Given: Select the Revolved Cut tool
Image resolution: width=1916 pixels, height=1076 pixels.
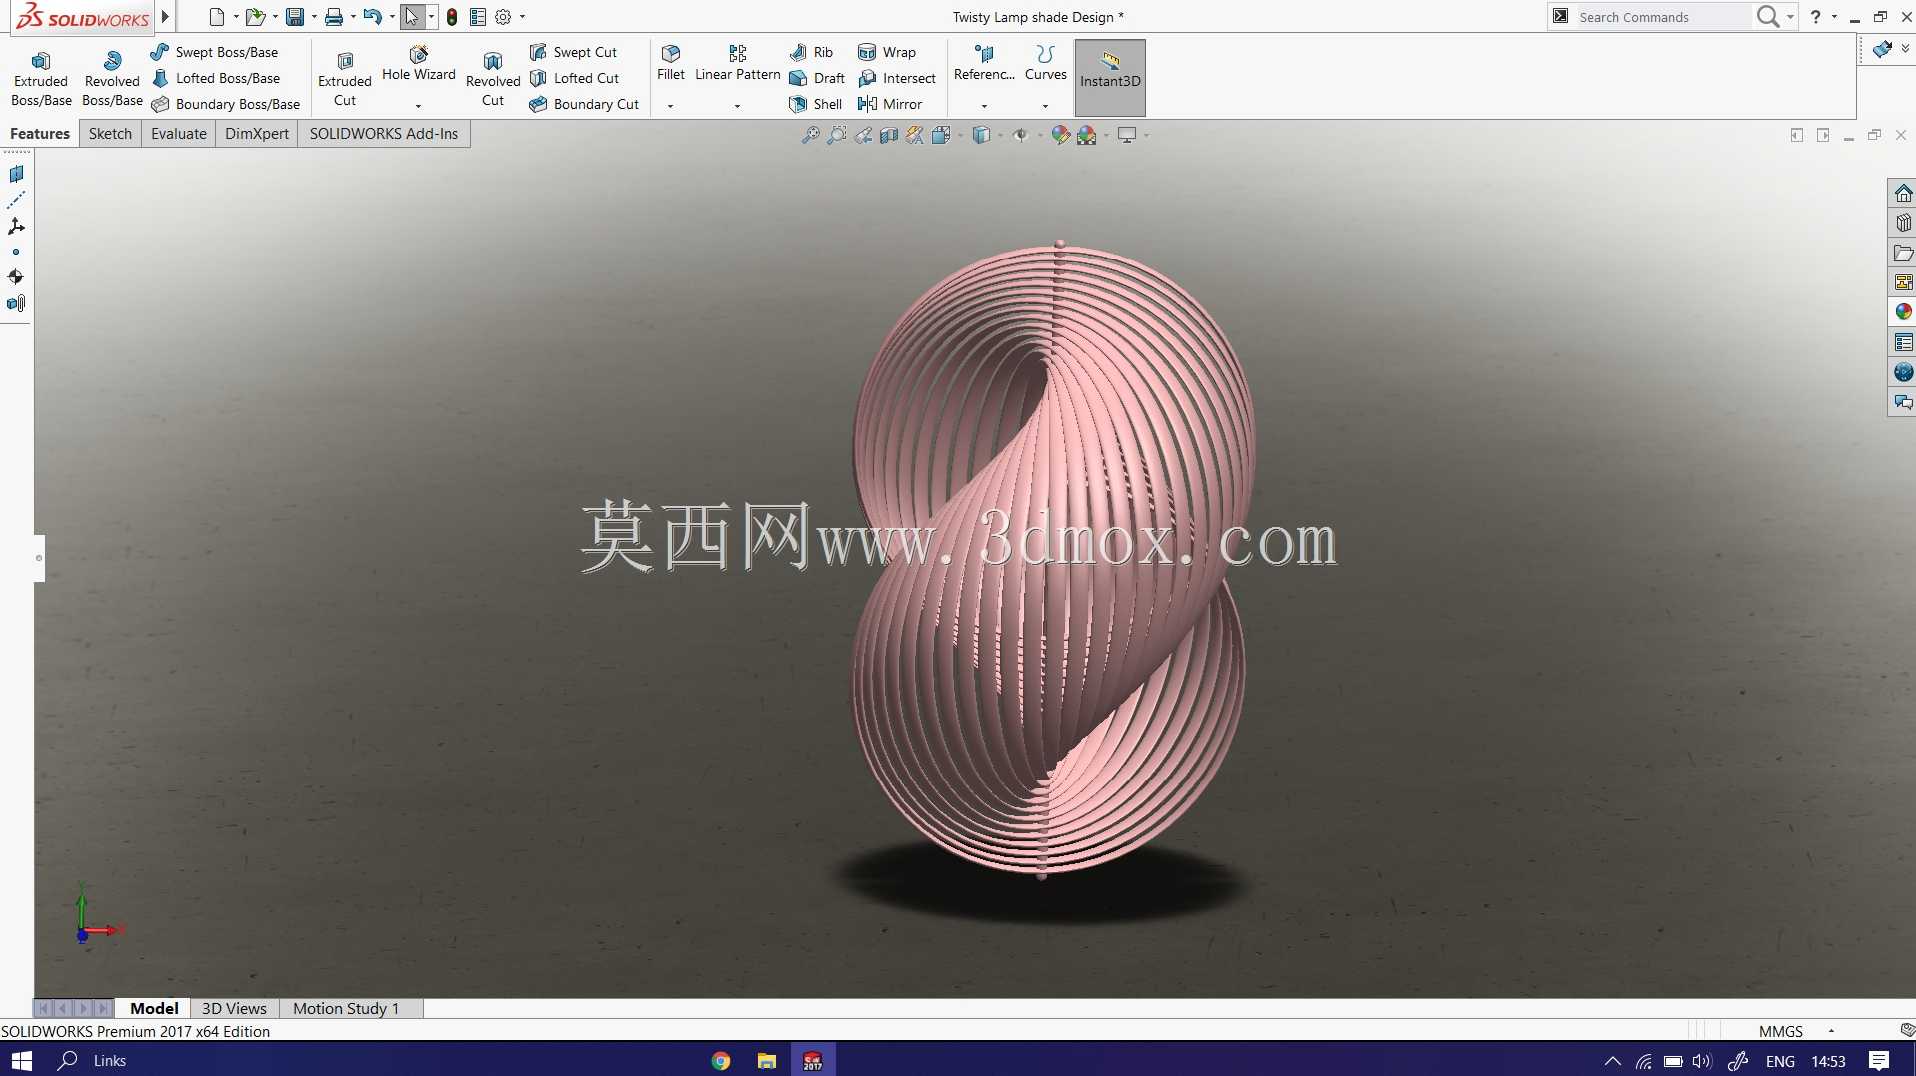Looking at the screenshot, I should point(493,78).
